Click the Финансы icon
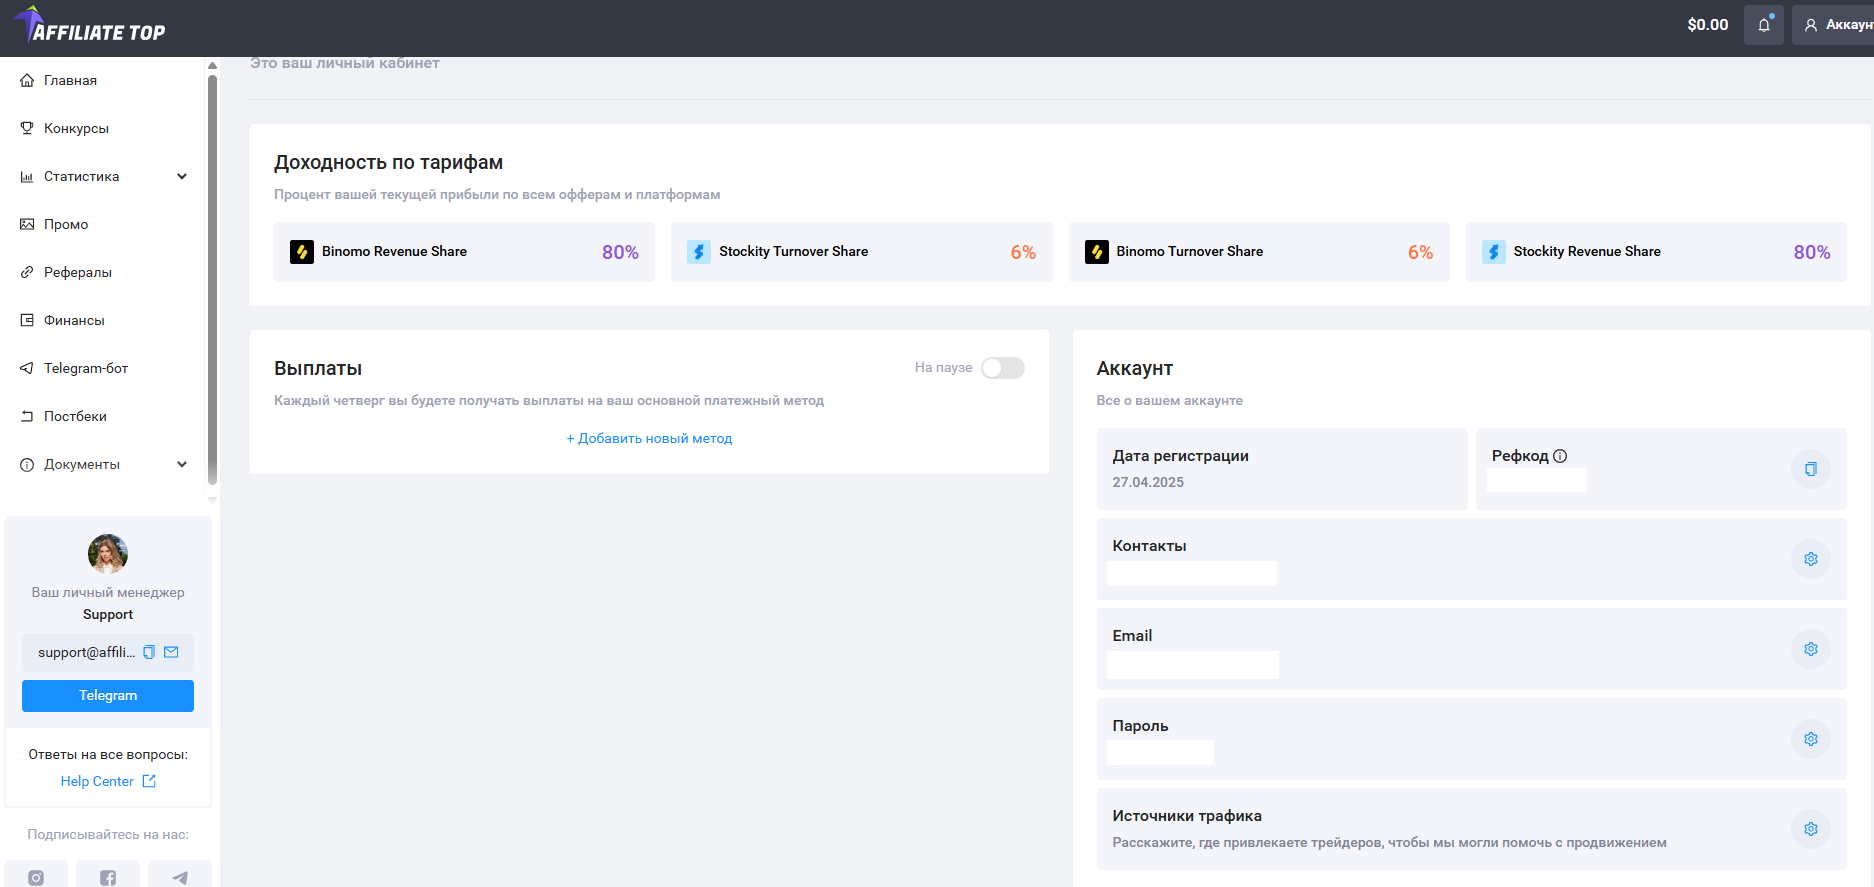This screenshot has width=1874, height=887. [x=27, y=320]
